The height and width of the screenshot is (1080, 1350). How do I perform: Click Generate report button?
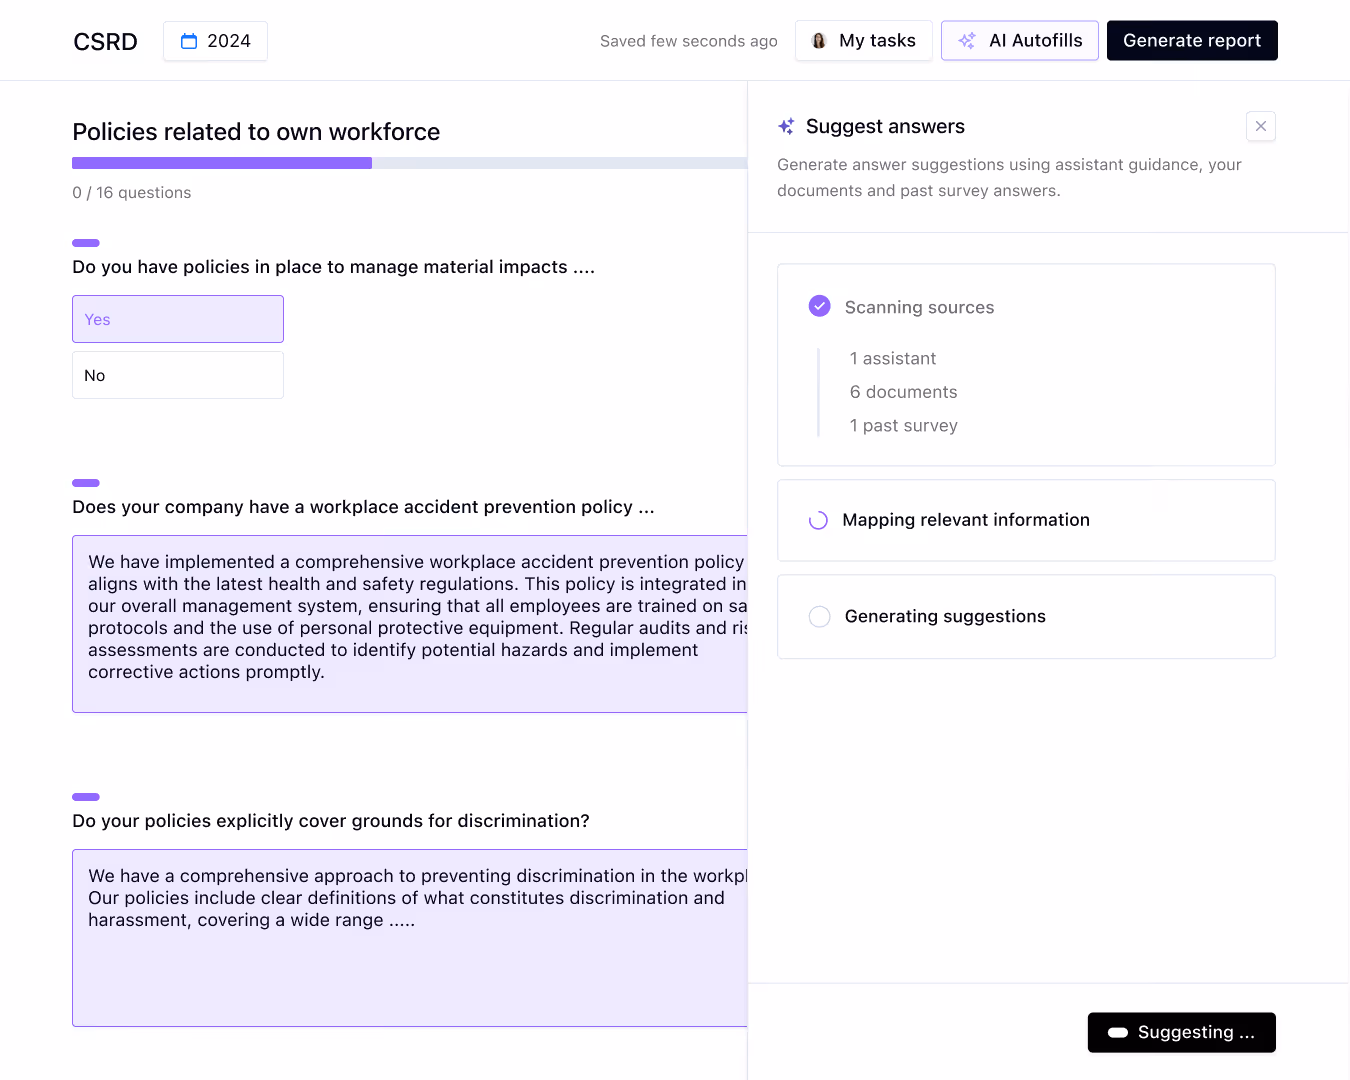[1192, 41]
